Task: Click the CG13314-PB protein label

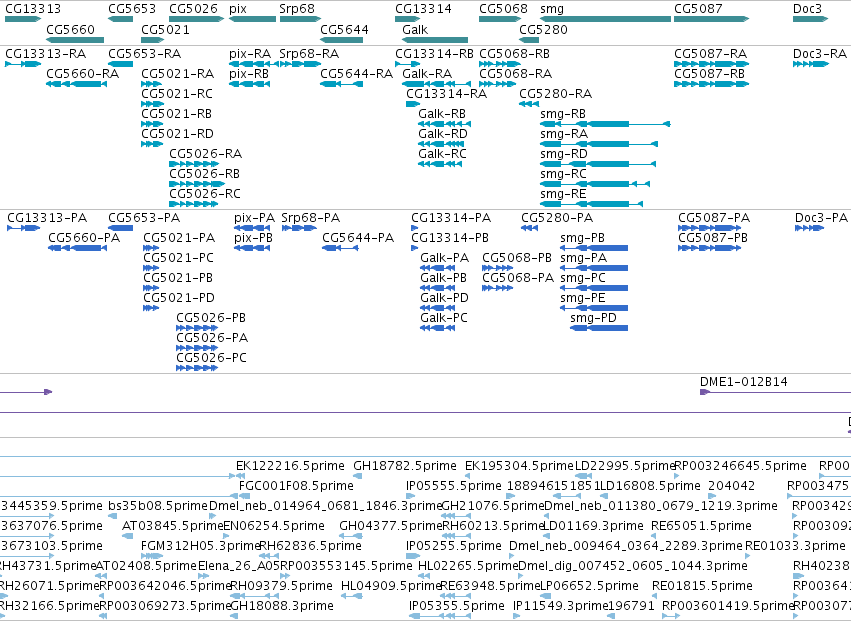Action: click(450, 238)
